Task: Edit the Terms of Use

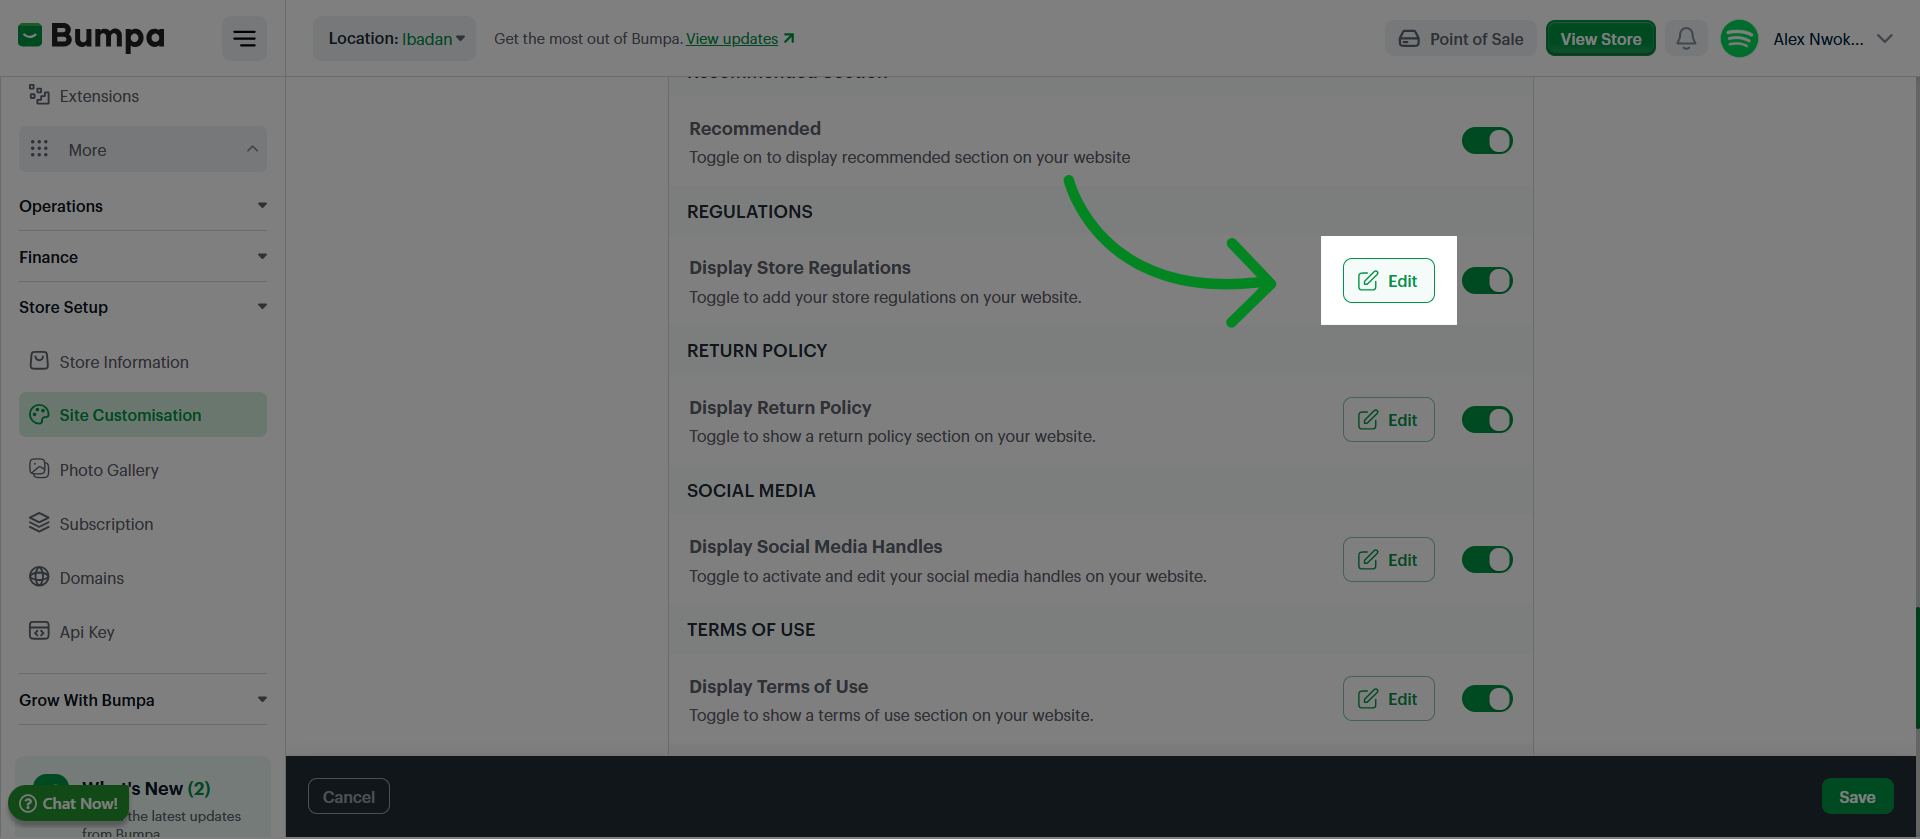Action: click(x=1388, y=699)
